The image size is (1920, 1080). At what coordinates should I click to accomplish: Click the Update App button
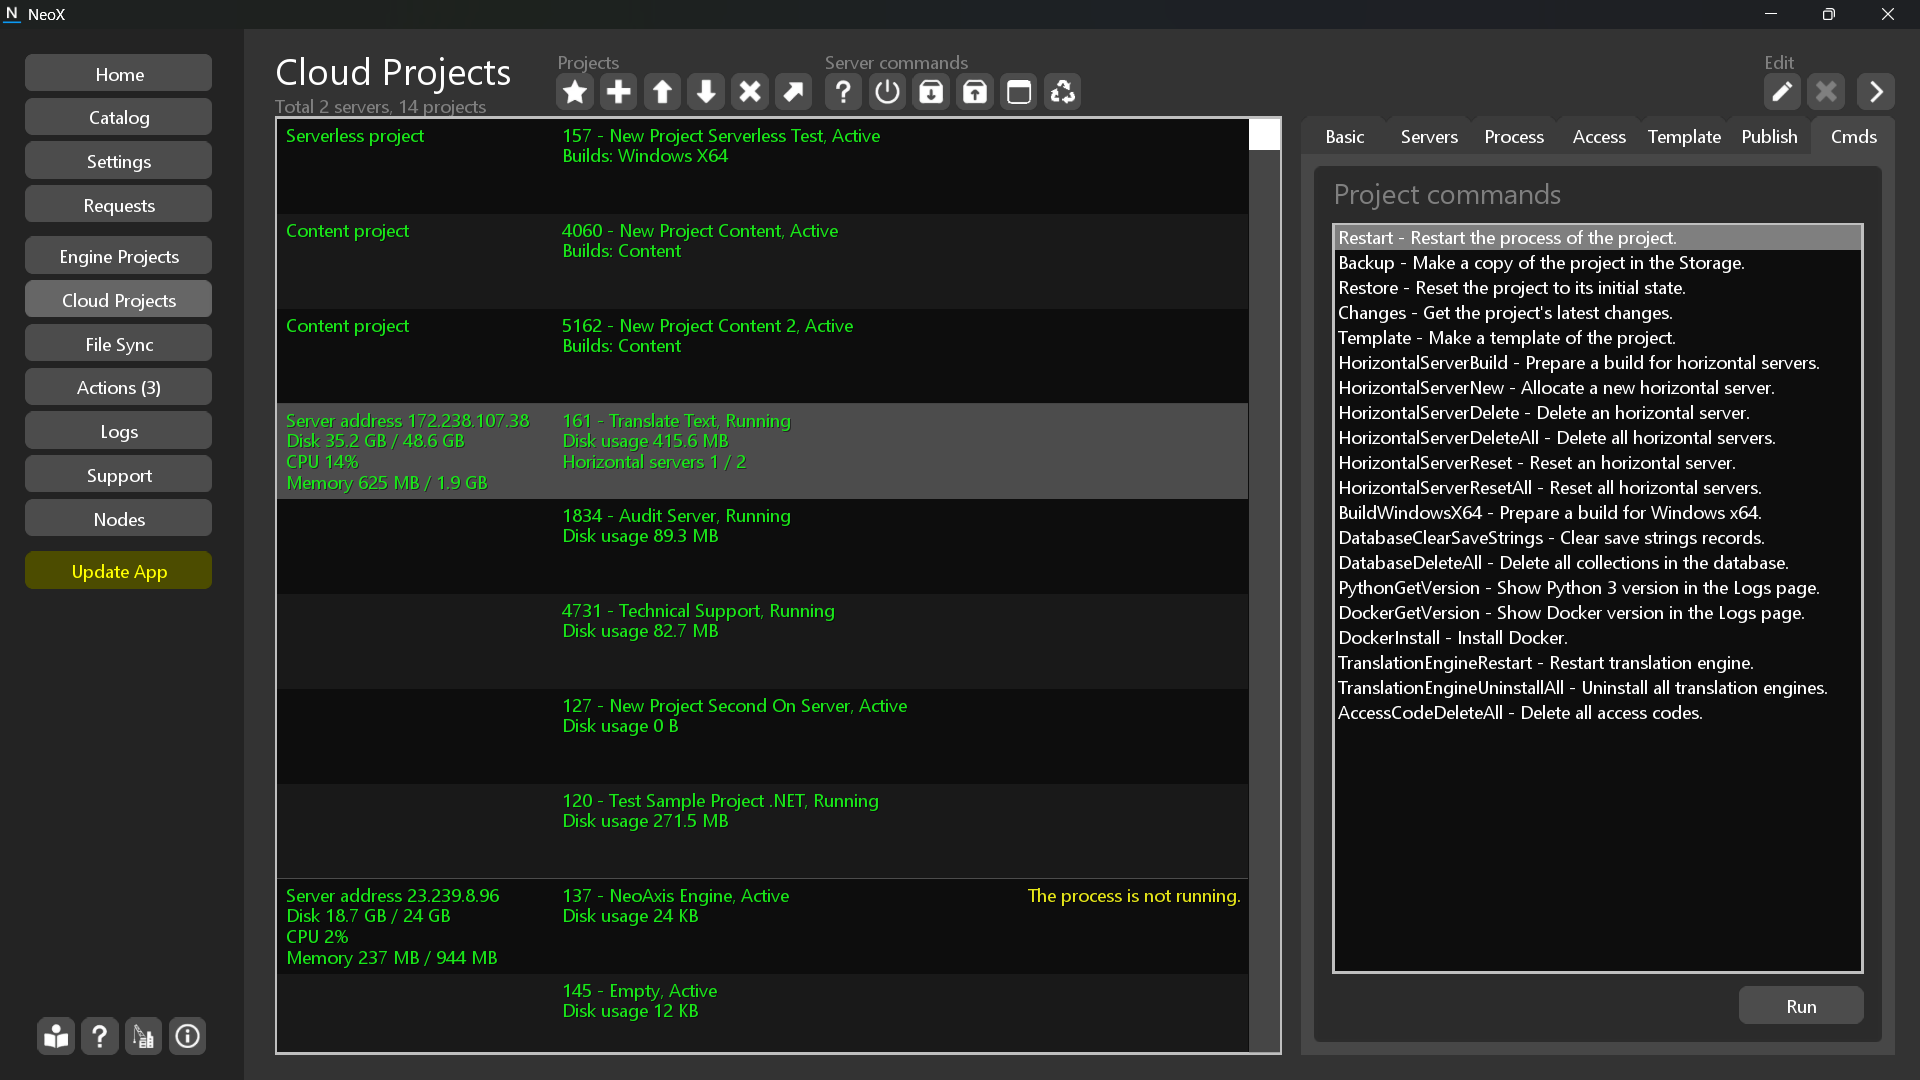[119, 571]
